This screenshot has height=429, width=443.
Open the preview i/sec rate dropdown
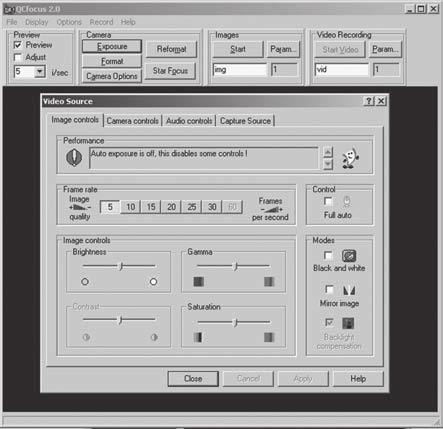click(x=40, y=71)
